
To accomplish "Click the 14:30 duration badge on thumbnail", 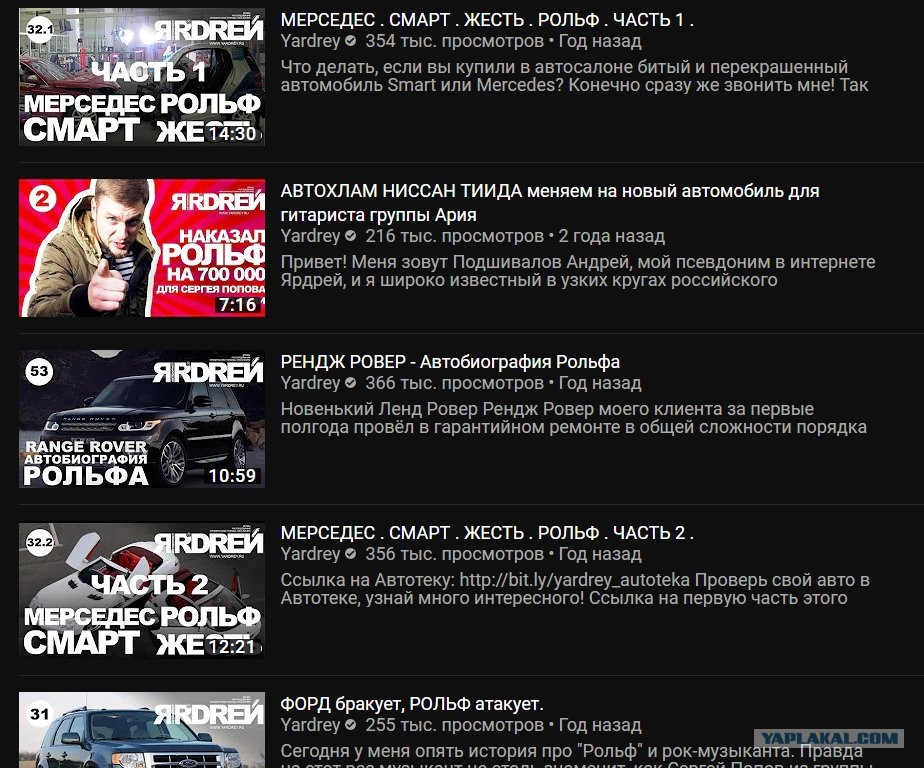I will click(x=233, y=134).
